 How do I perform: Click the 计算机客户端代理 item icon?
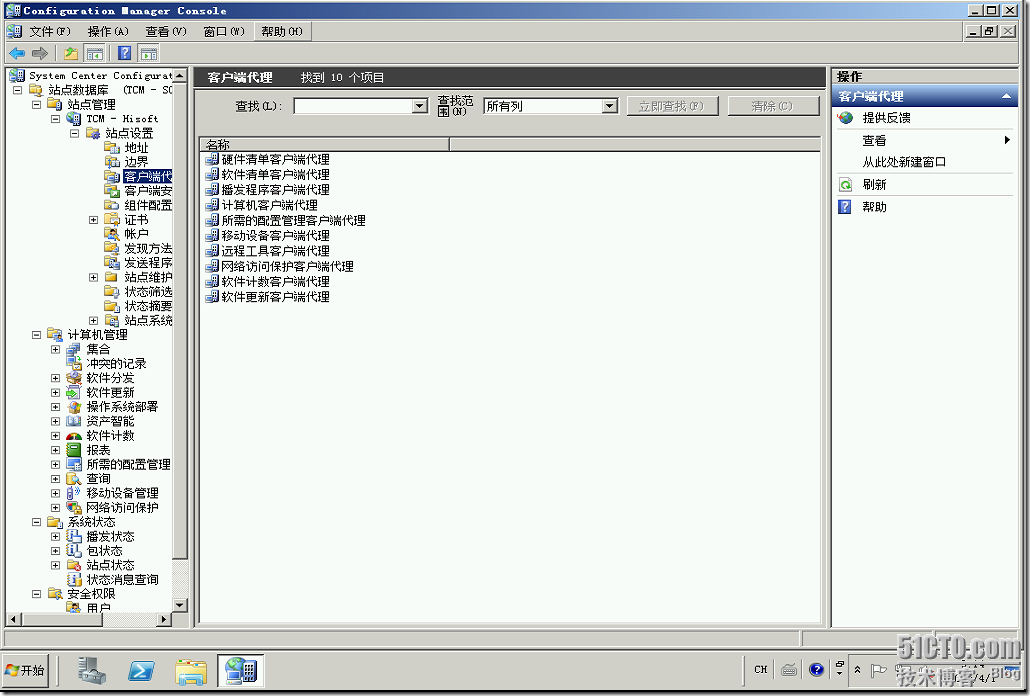212,205
